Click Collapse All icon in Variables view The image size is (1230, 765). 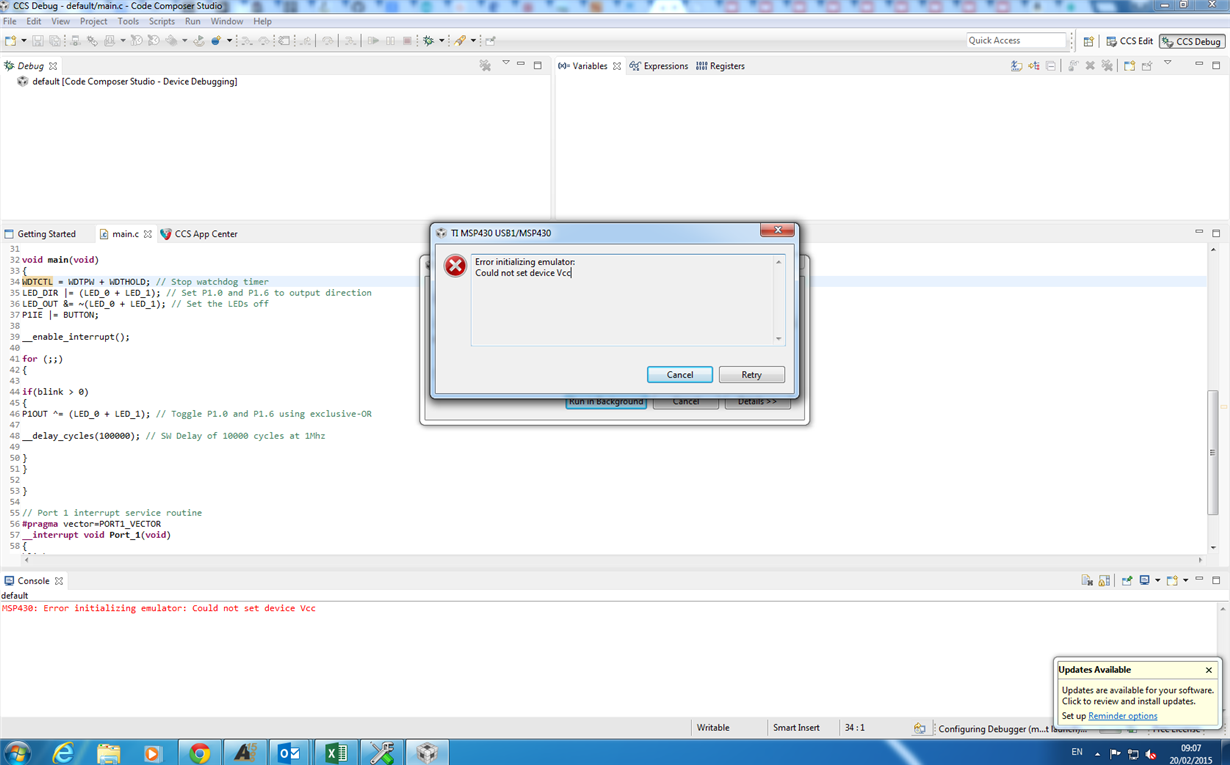1051,66
